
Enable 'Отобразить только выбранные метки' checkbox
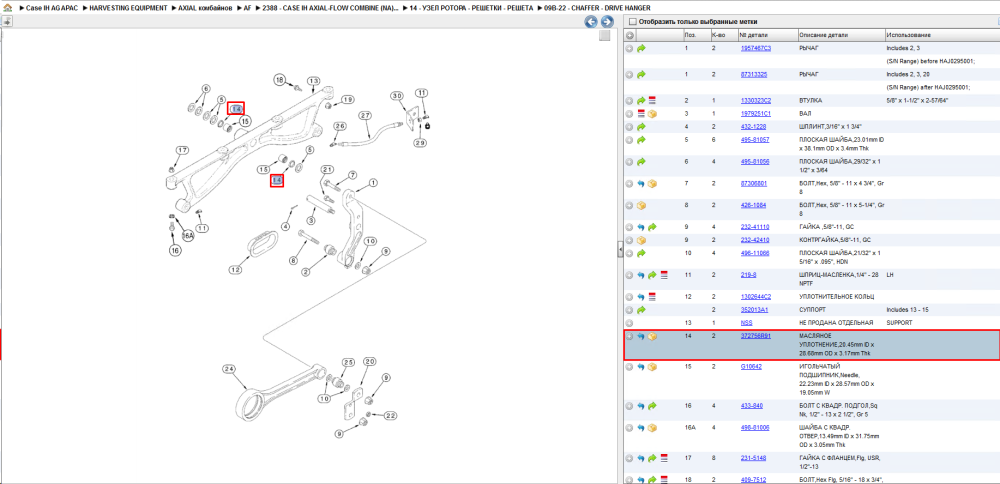[633, 21]
